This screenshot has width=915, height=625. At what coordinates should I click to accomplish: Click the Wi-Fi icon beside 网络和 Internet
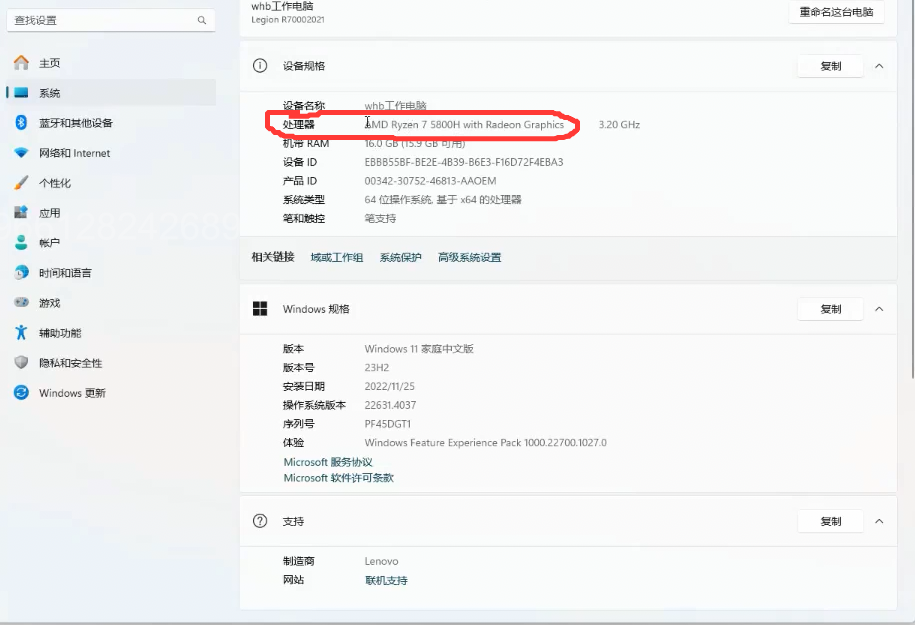coord(21,153)
